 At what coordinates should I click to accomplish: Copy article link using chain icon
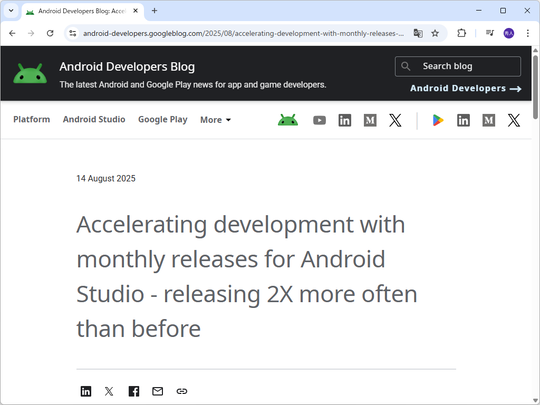click(x=181, y=391)
